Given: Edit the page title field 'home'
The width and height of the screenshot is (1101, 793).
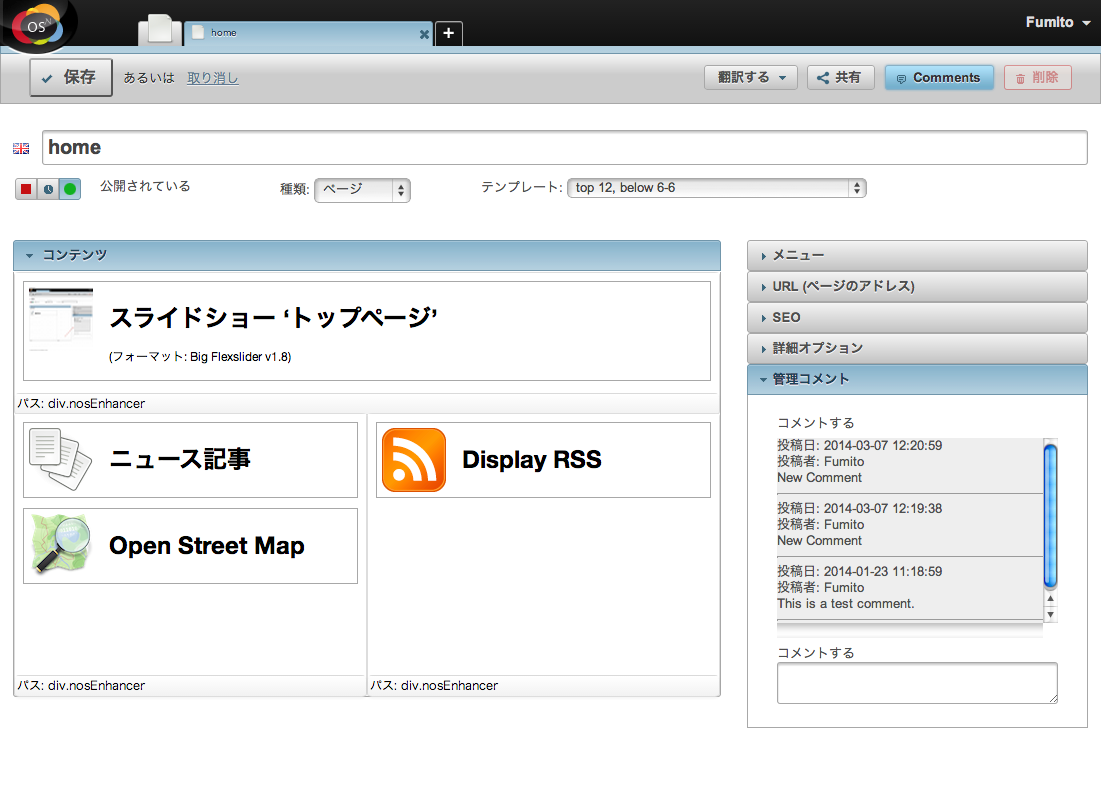Looking at the screenshot, I should click(565, 148).
